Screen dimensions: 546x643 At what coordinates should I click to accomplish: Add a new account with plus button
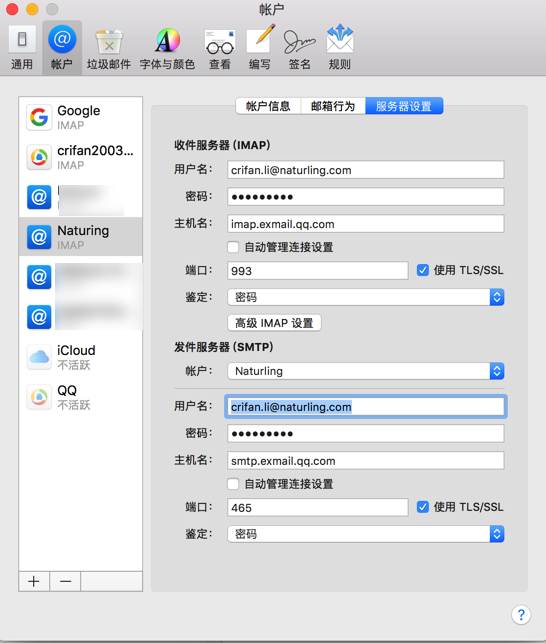(34, 581)
